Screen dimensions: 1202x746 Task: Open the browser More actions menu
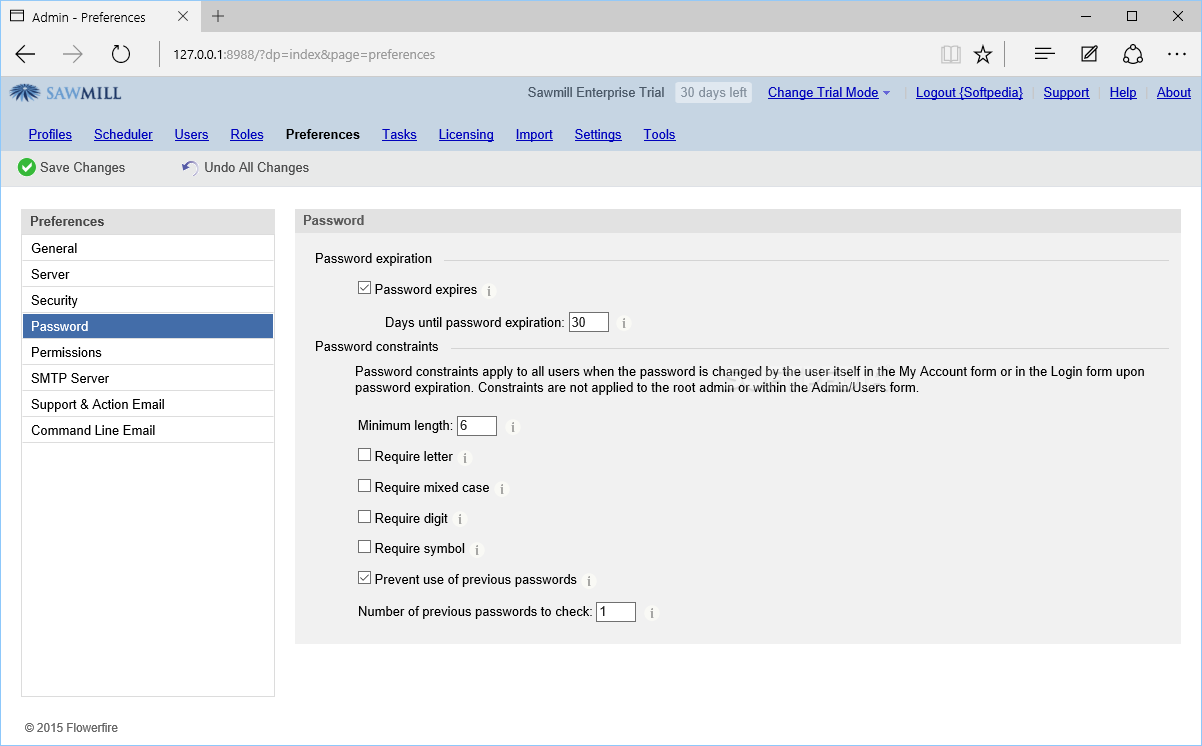pos(1177,54)
